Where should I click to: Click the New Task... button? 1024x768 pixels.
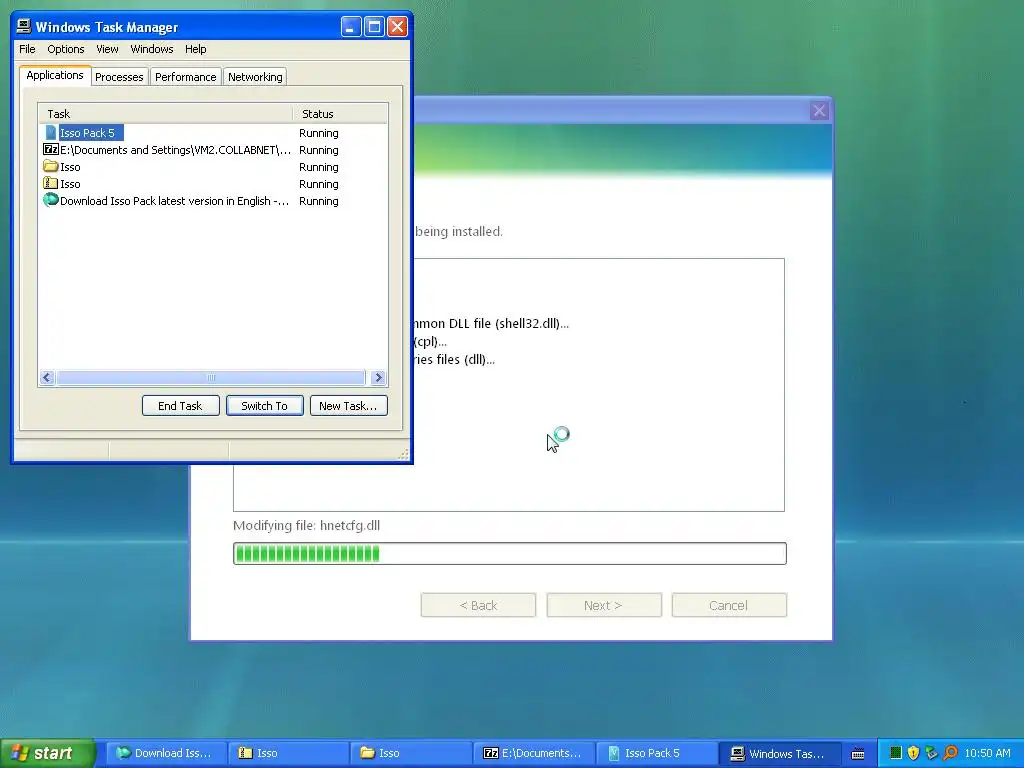[348, 406]
